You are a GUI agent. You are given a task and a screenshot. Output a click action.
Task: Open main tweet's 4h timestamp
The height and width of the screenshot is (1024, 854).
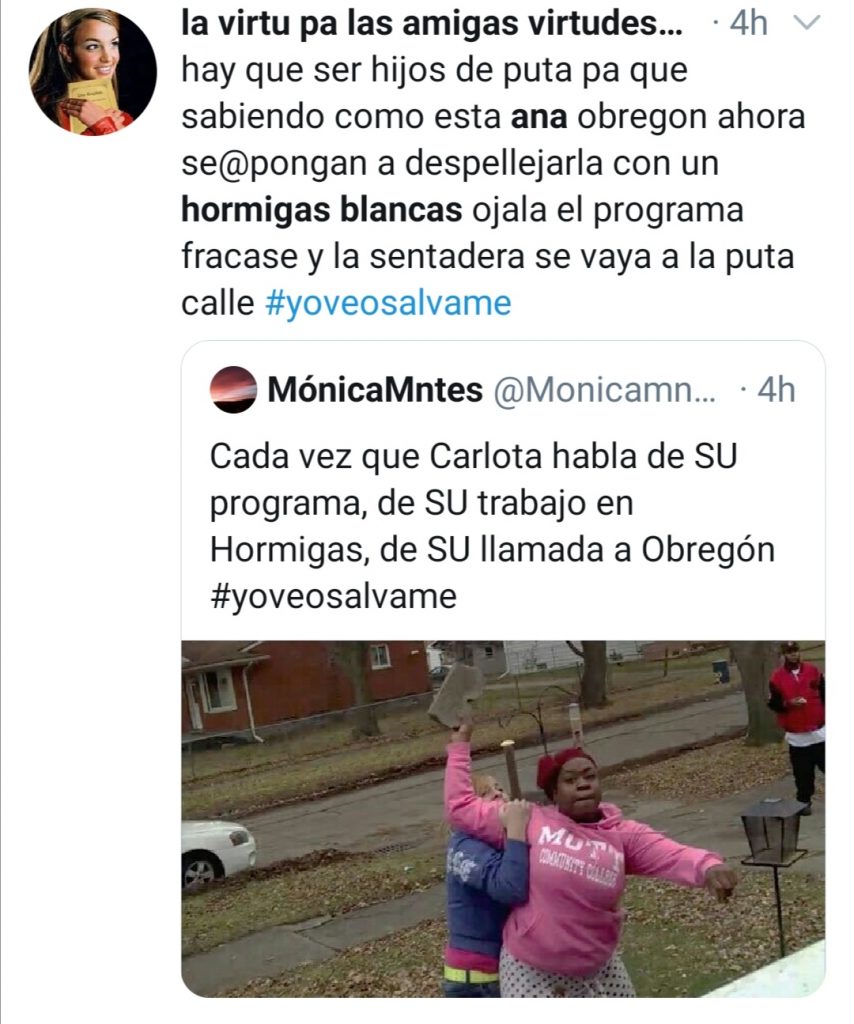748,24
